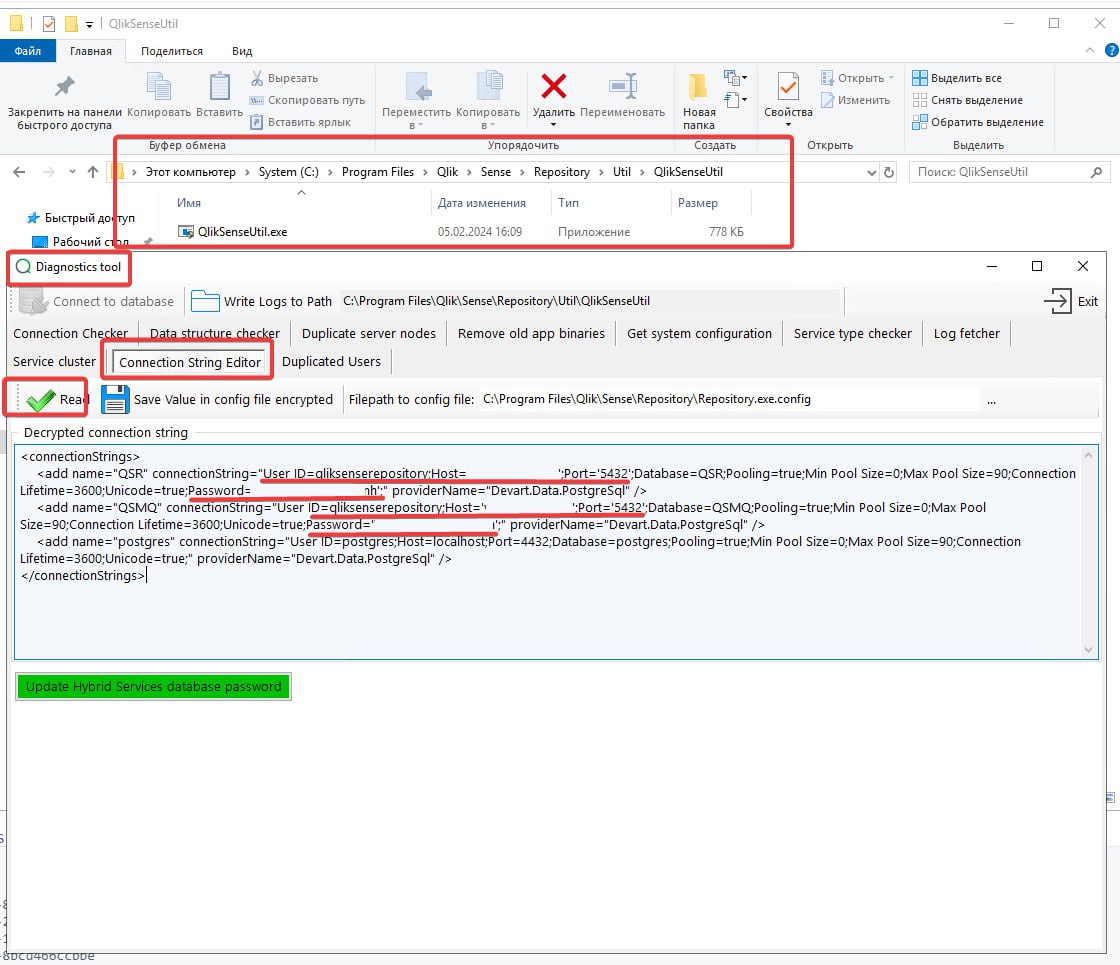Image resolution: width=1120 pixels, height=965 pixels.
Task: Click the Exit arrow icon in Diagnostics tool
Action: [x=1060, y=300]
